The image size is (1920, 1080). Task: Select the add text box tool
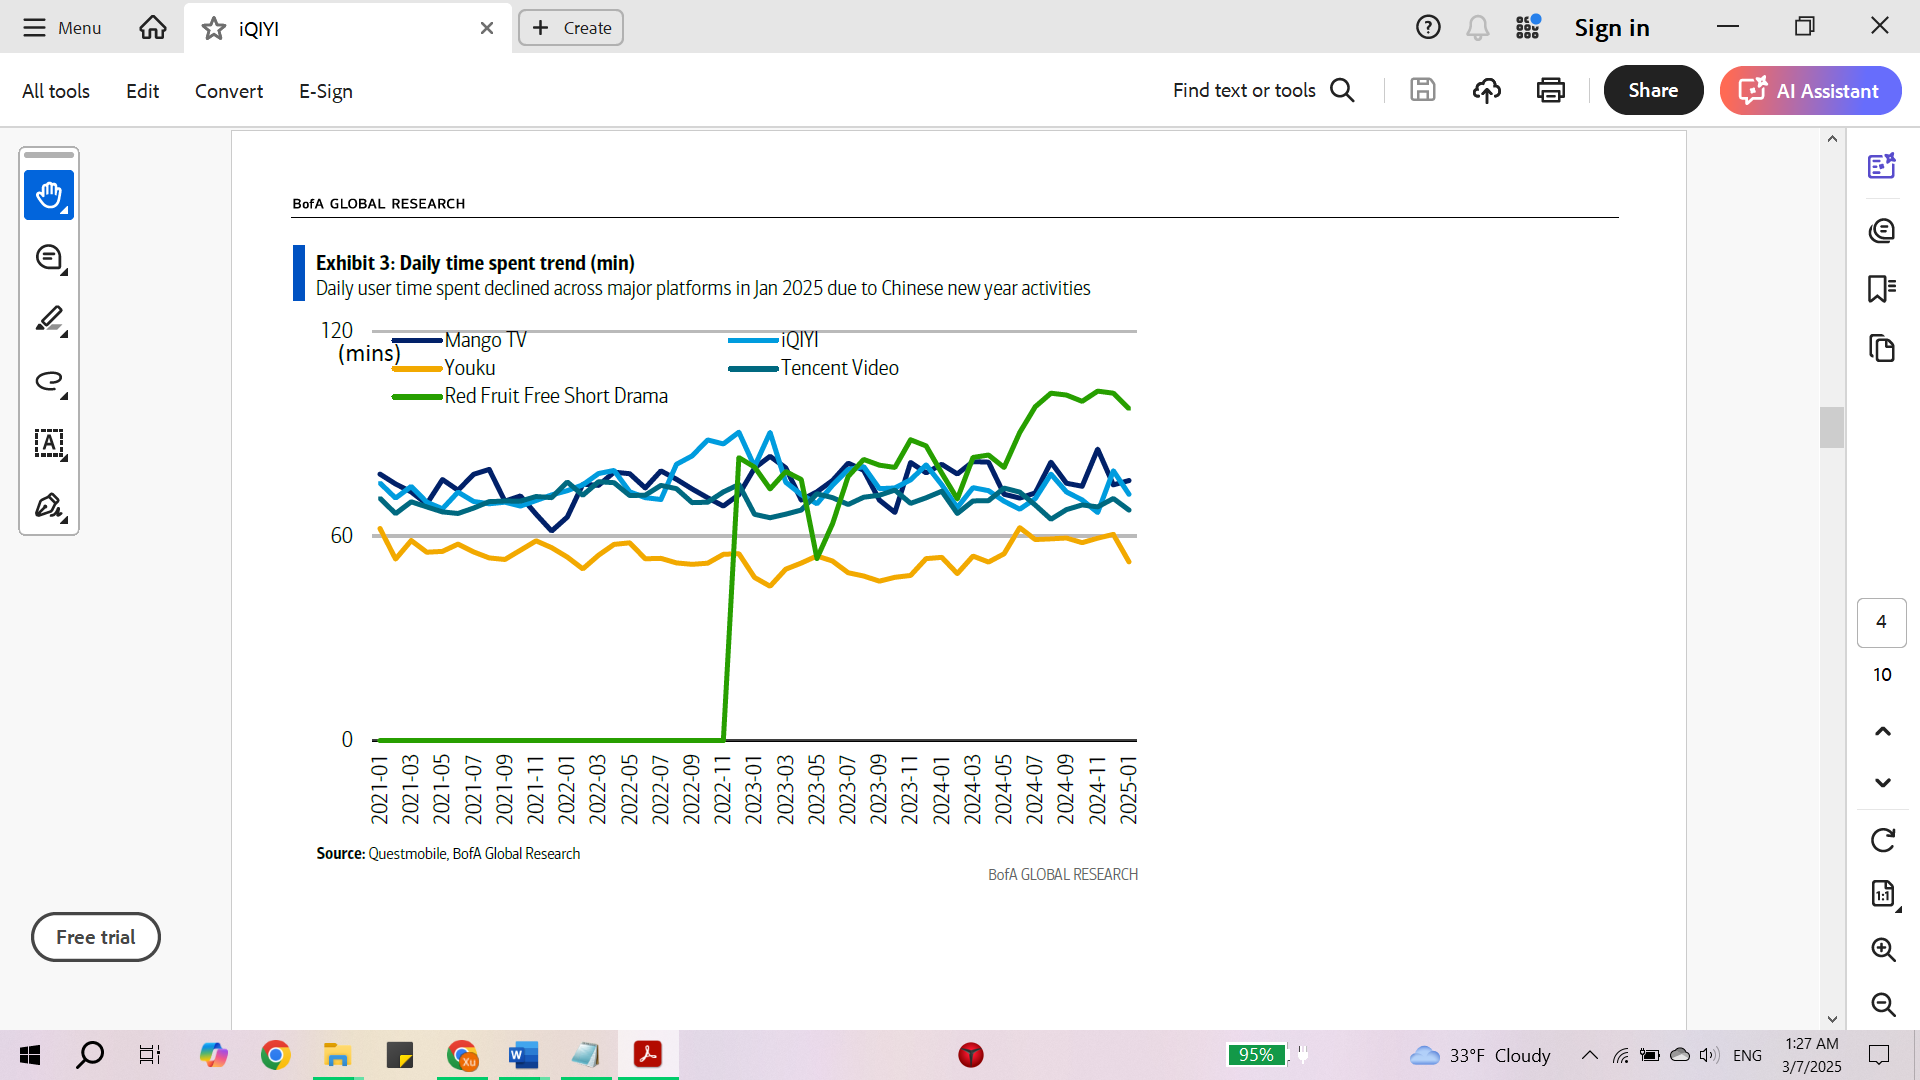49,443
